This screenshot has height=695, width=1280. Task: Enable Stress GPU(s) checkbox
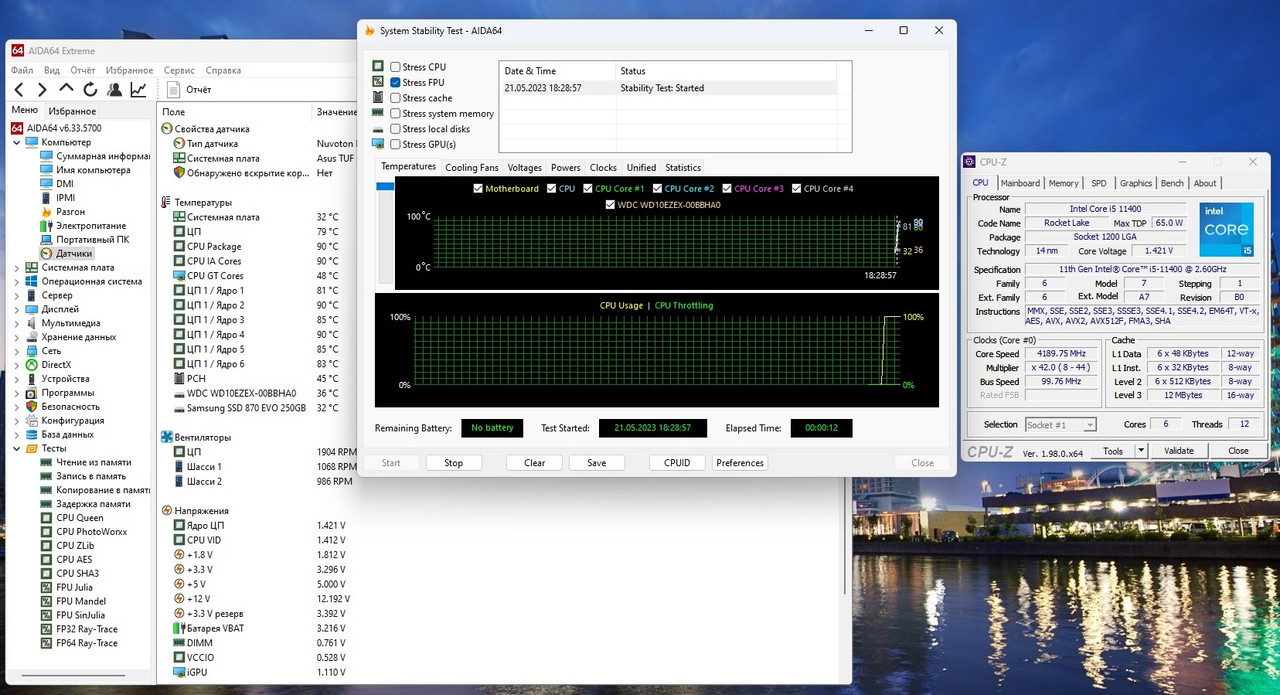click(x=395, y=144)
